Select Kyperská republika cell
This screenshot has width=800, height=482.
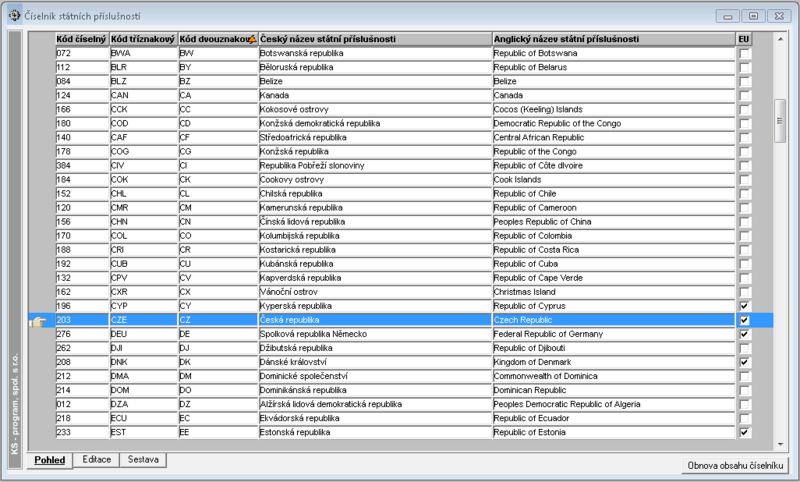click(x=375, y=306)
